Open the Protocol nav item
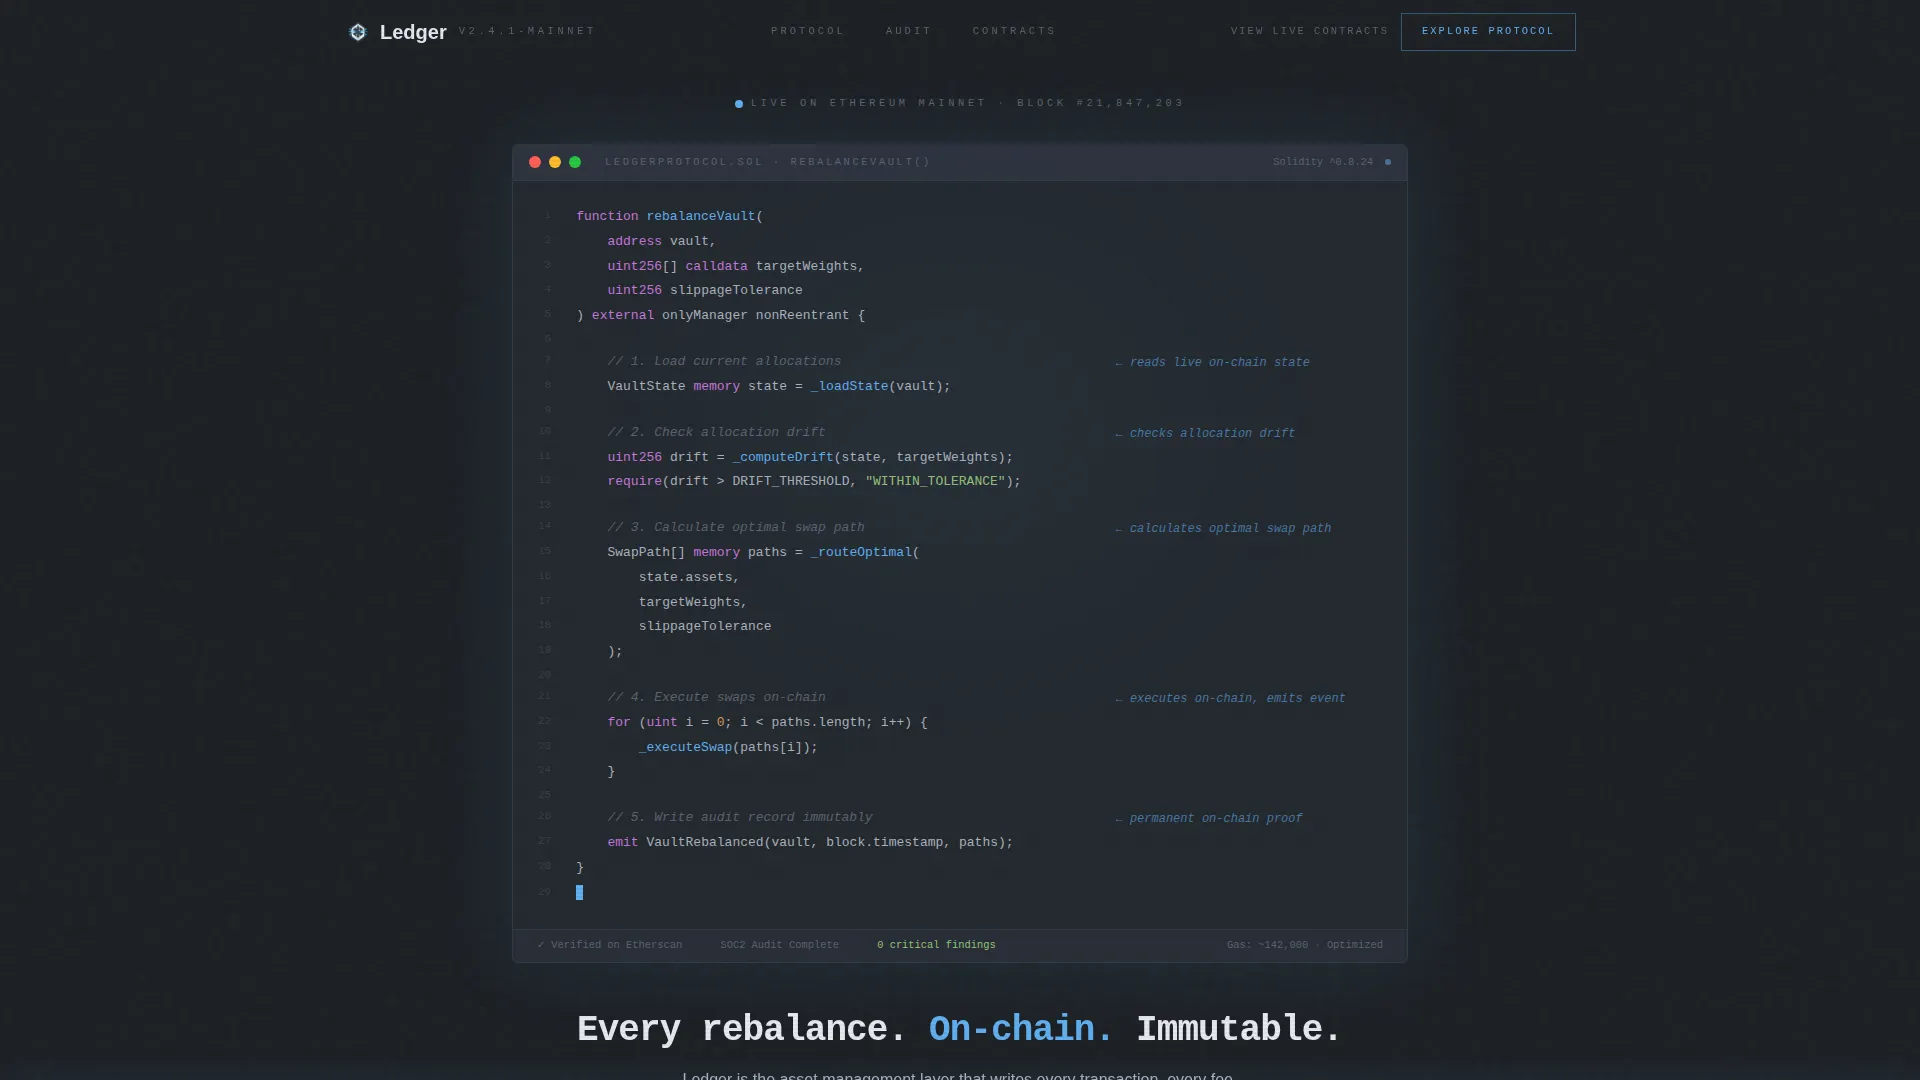This screenshot has height=1080, width=1920. 808,31
